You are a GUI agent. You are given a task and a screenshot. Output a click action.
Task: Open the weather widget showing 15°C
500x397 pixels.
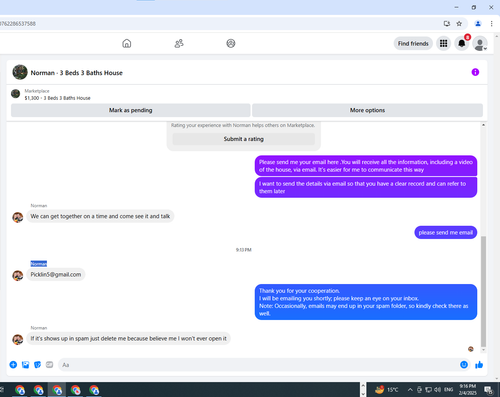pyautogui.click(x=387, y=389)
